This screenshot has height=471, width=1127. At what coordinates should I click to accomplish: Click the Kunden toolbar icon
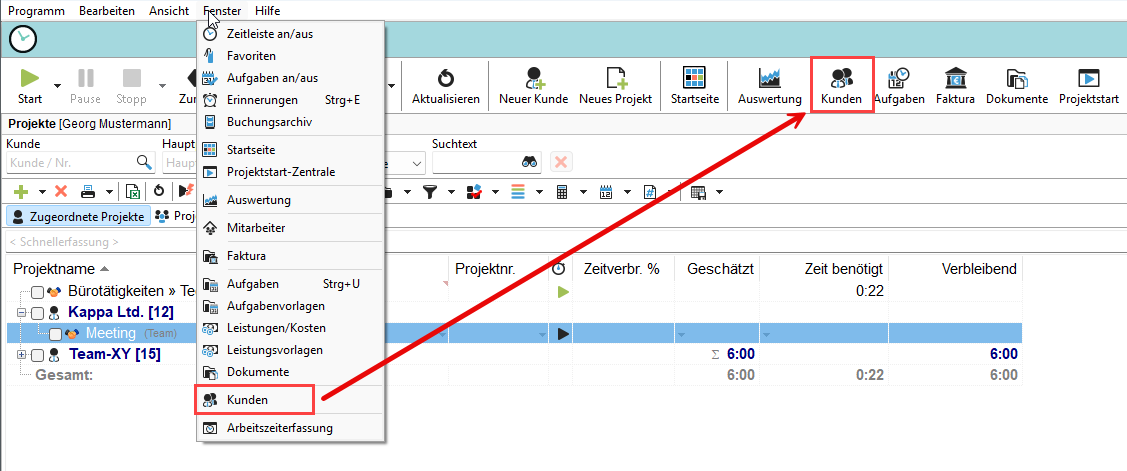(841, 85)
